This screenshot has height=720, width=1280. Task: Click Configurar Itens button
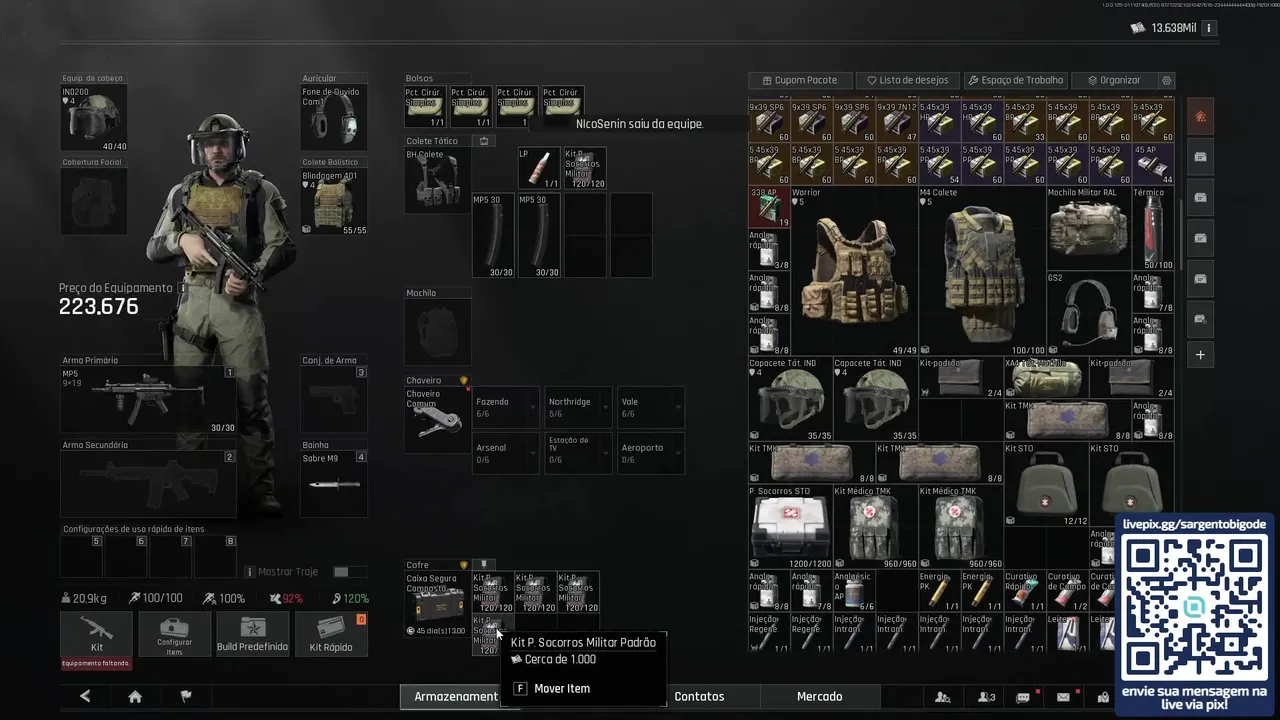pos(174,634)
